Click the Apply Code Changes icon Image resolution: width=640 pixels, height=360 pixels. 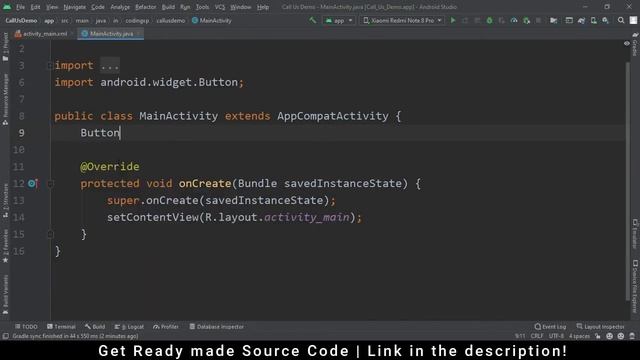pos(477,20)
